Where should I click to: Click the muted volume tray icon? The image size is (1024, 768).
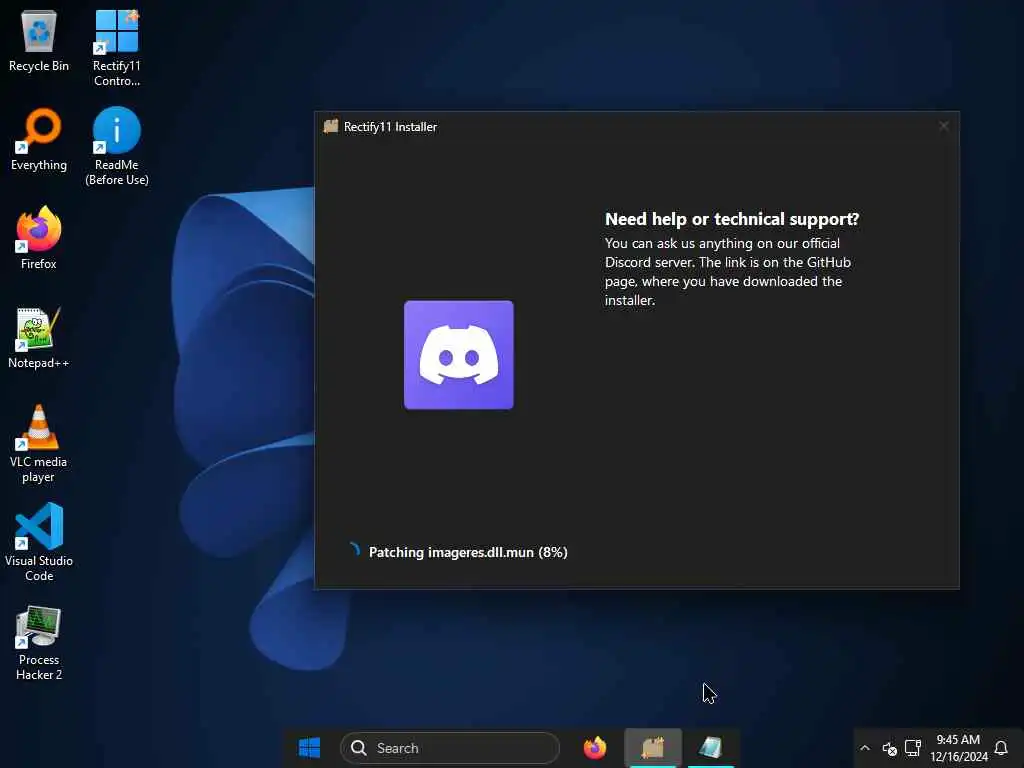pos(889,748)
